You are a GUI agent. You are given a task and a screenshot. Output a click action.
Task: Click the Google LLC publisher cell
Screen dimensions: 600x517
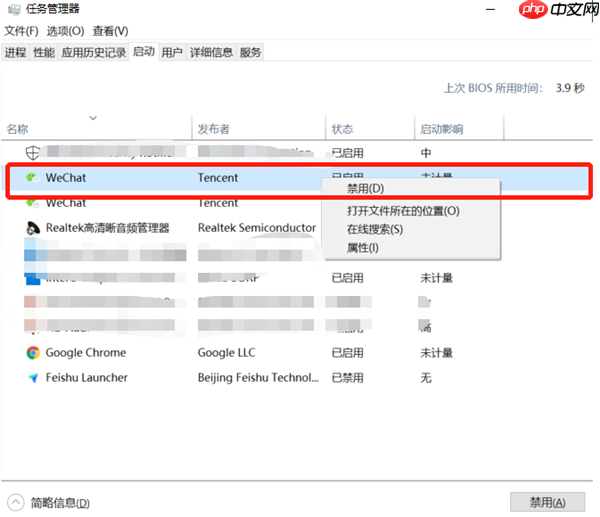(x=227, y=353)
